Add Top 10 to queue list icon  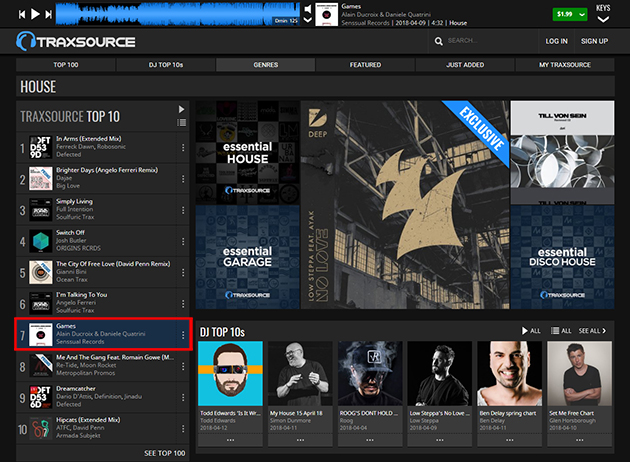coord(181,123)
